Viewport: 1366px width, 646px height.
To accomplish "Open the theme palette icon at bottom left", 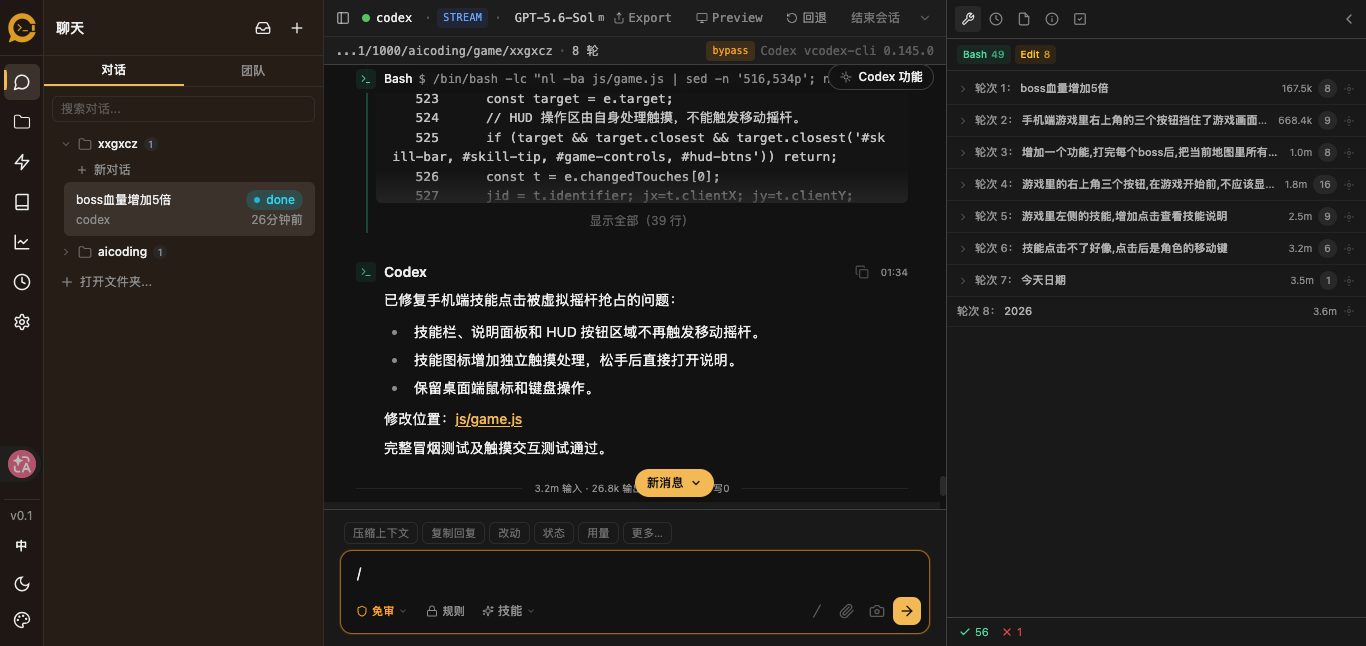I will pos(22,620).
